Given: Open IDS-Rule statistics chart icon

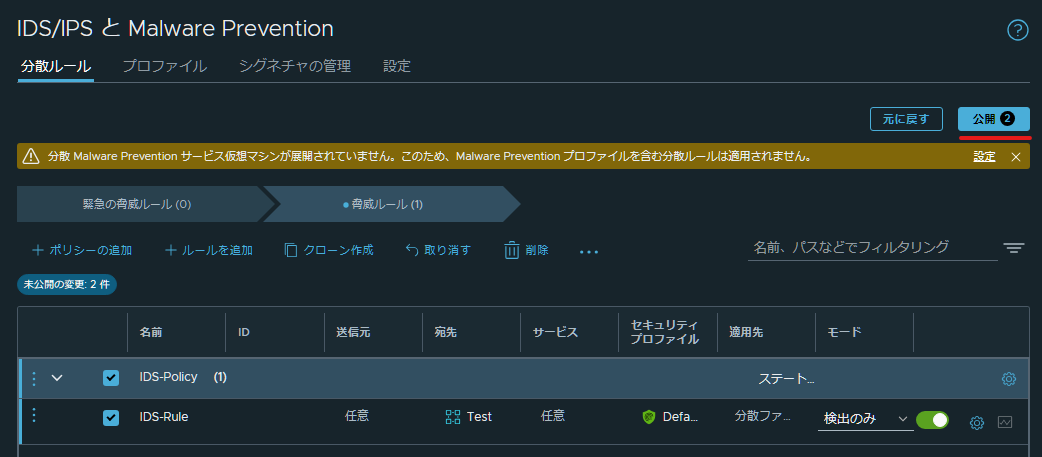Looking at the screenshot, I should pos(1005,422).
